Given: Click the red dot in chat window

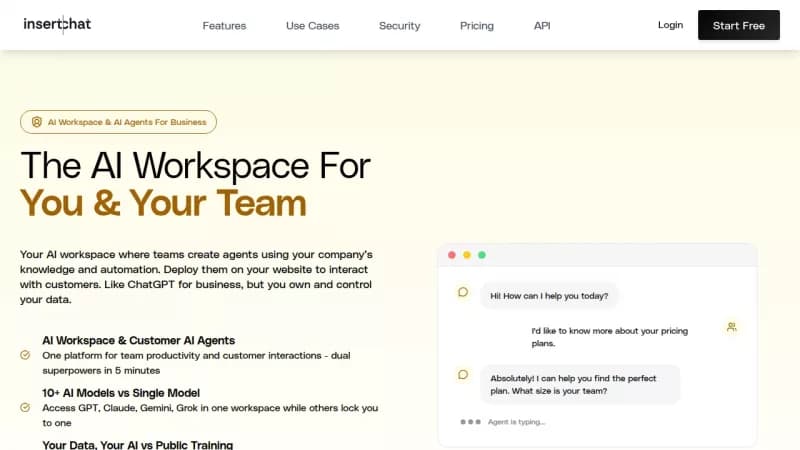Looking at the screenshot, I should (x=452, y=255).
